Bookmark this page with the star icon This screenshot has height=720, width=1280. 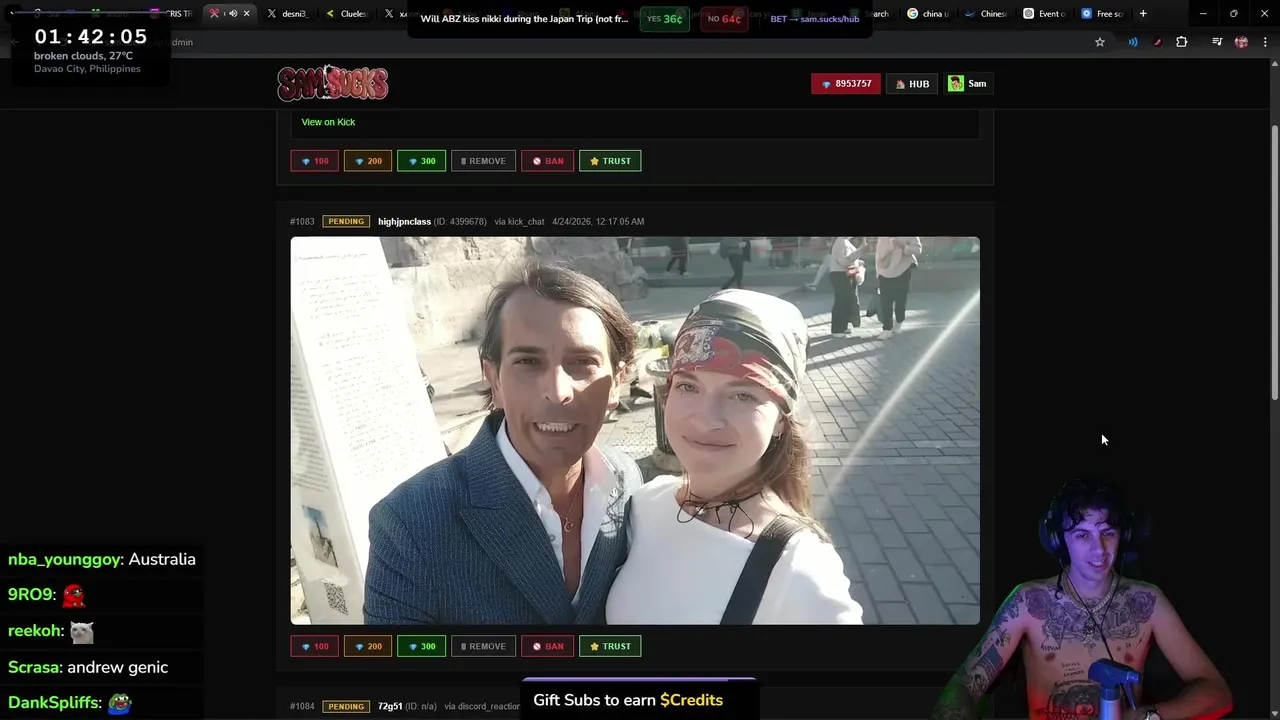tap(1100, 42)
